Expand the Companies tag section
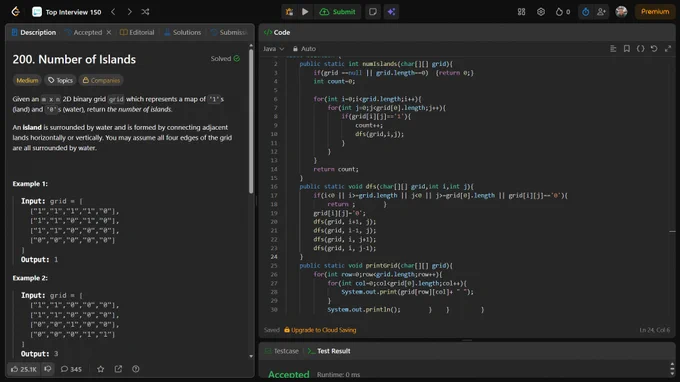 pos(101,80)
